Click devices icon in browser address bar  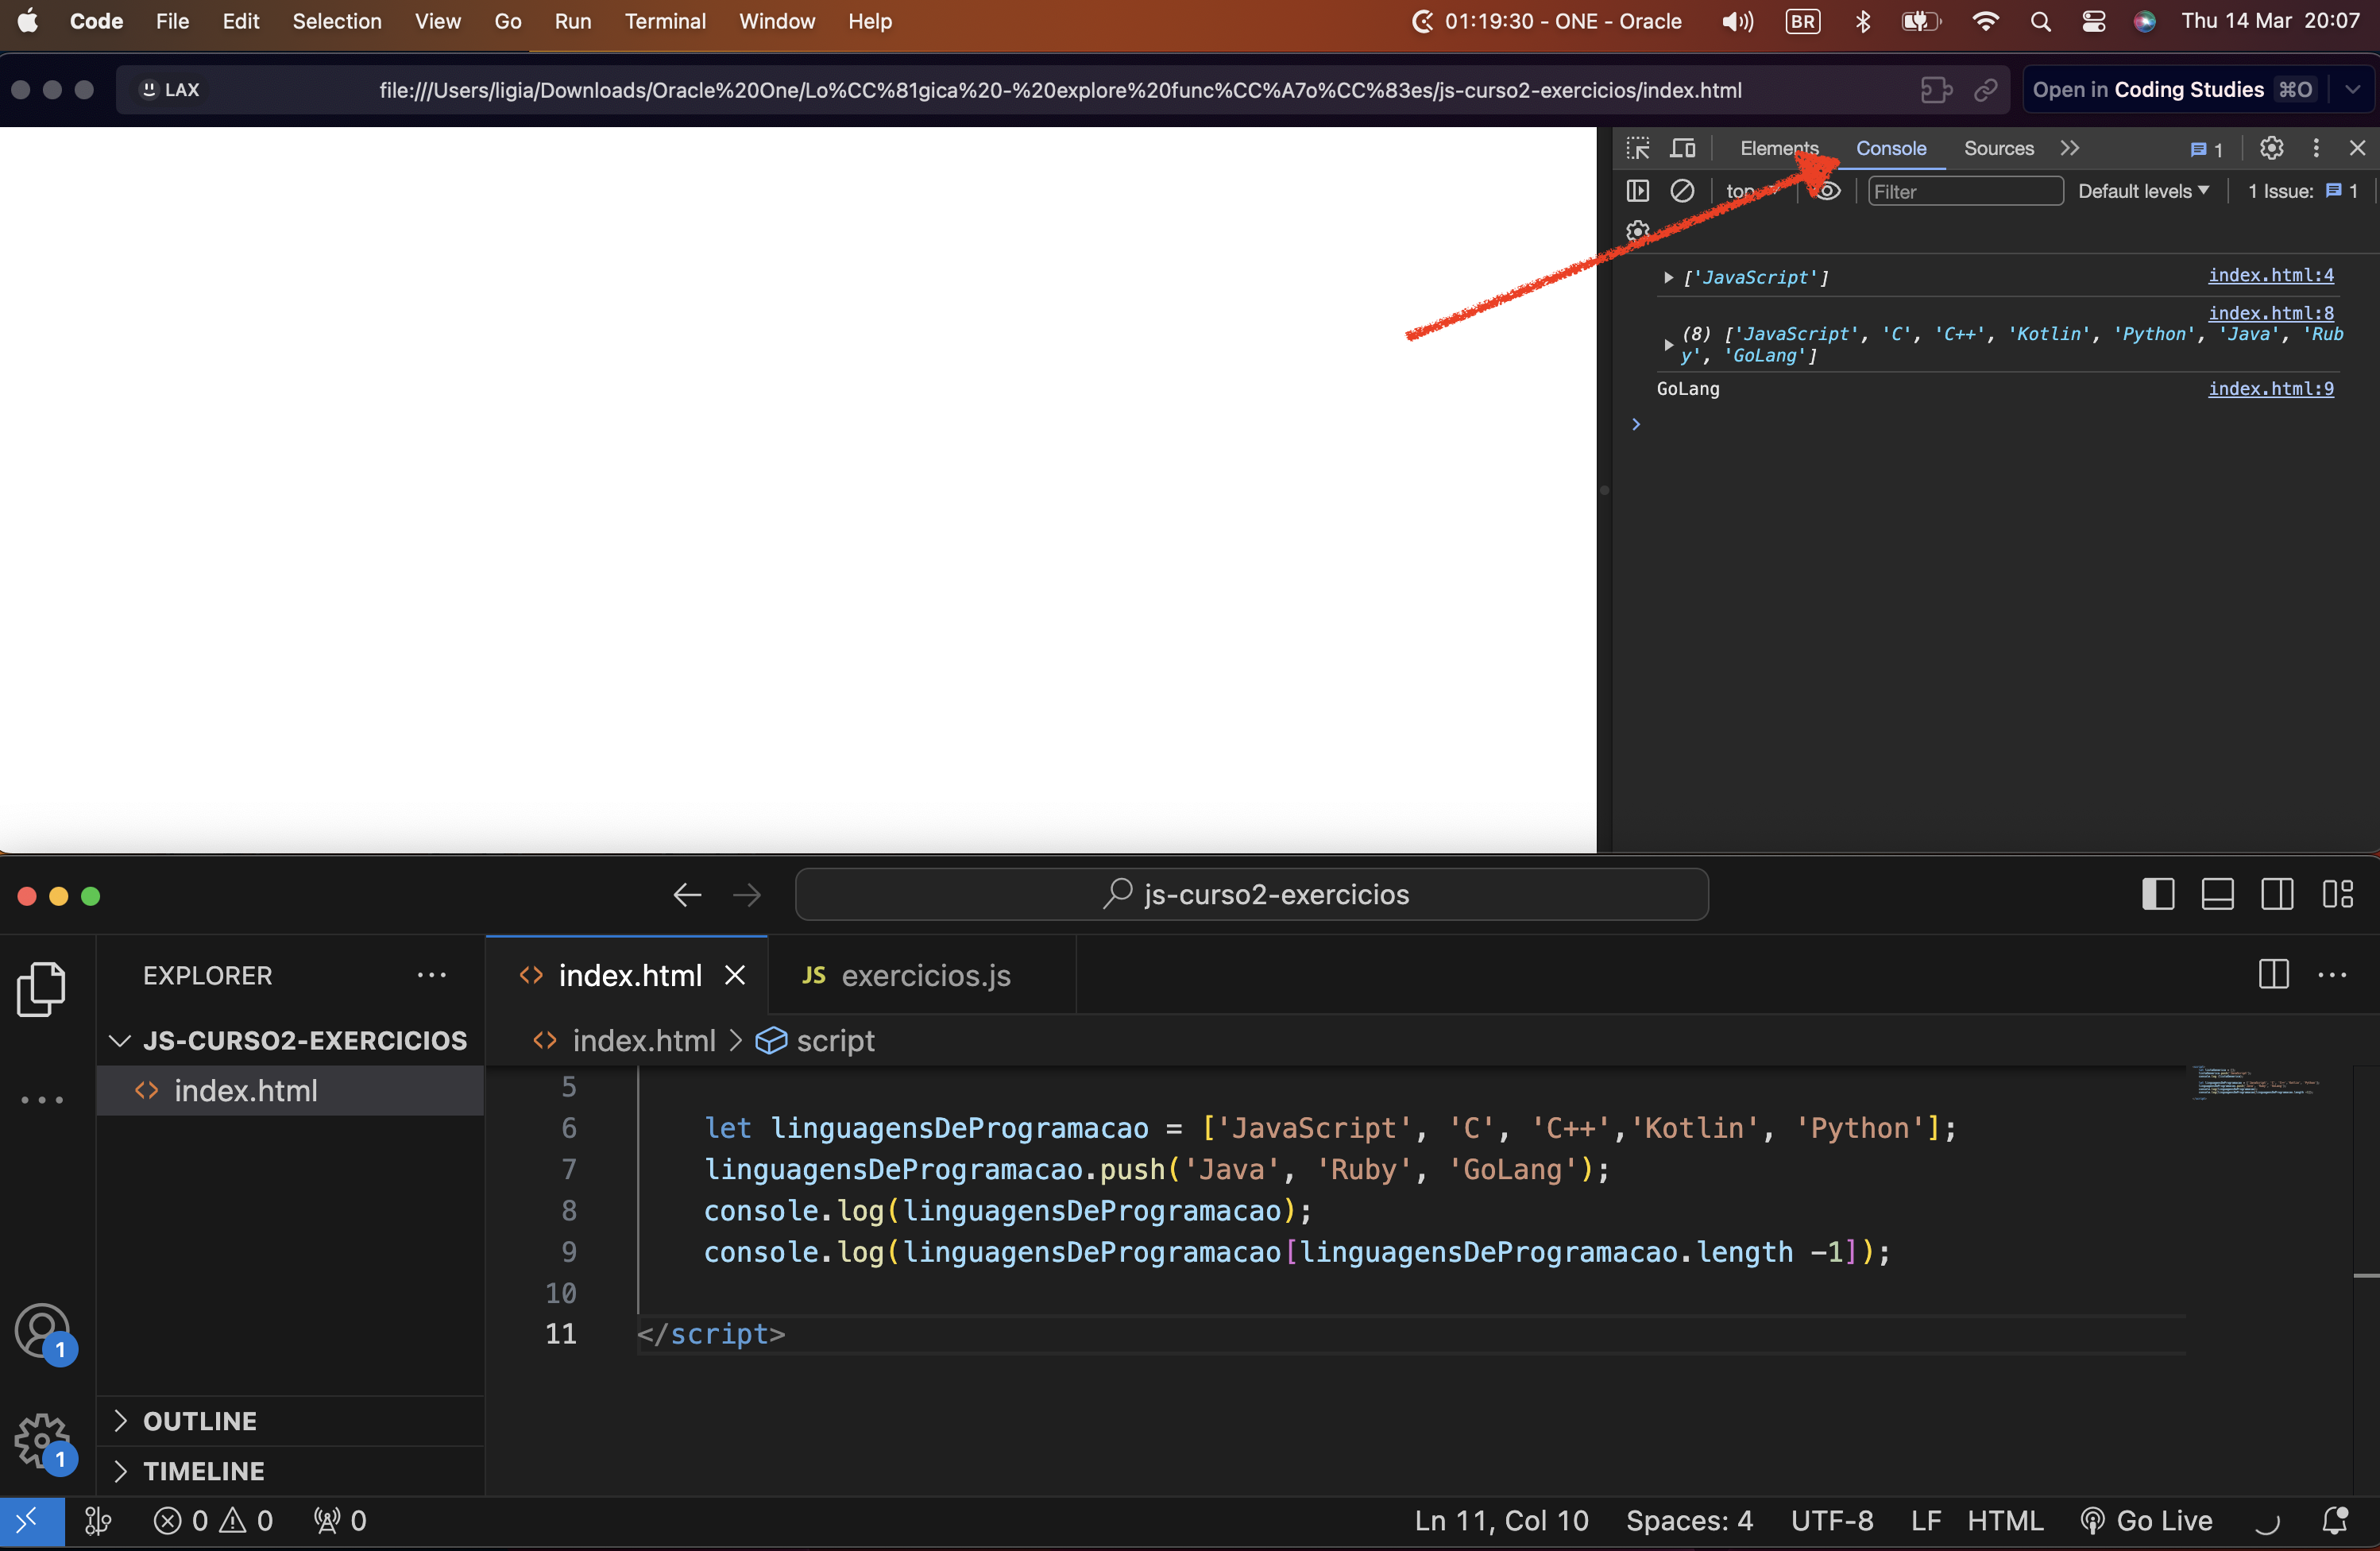point(1936,90)
